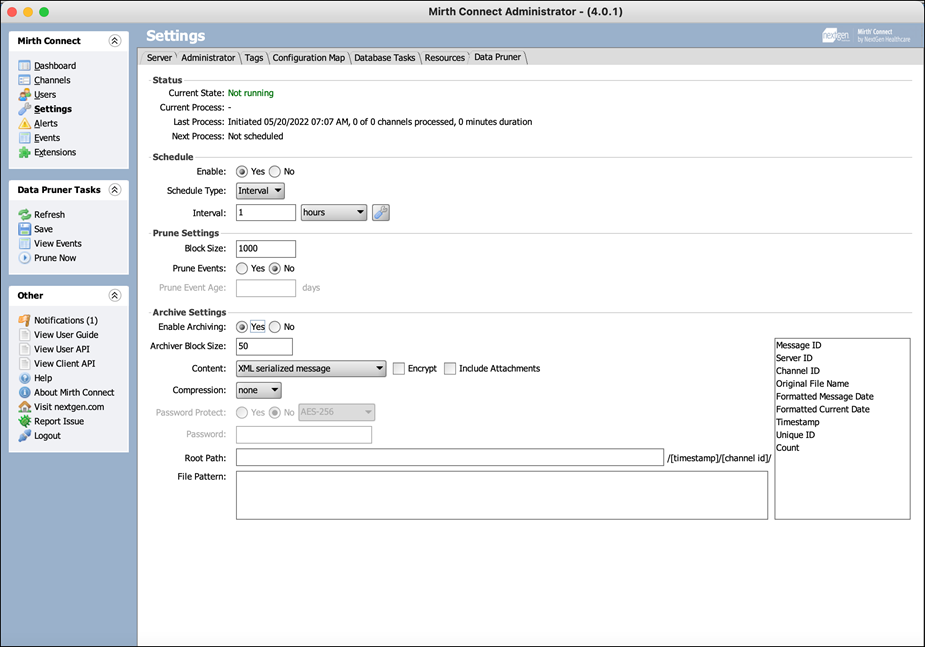Click the Root Path field
This screenshot has height=647, width=925.
(x=450, y=458)
